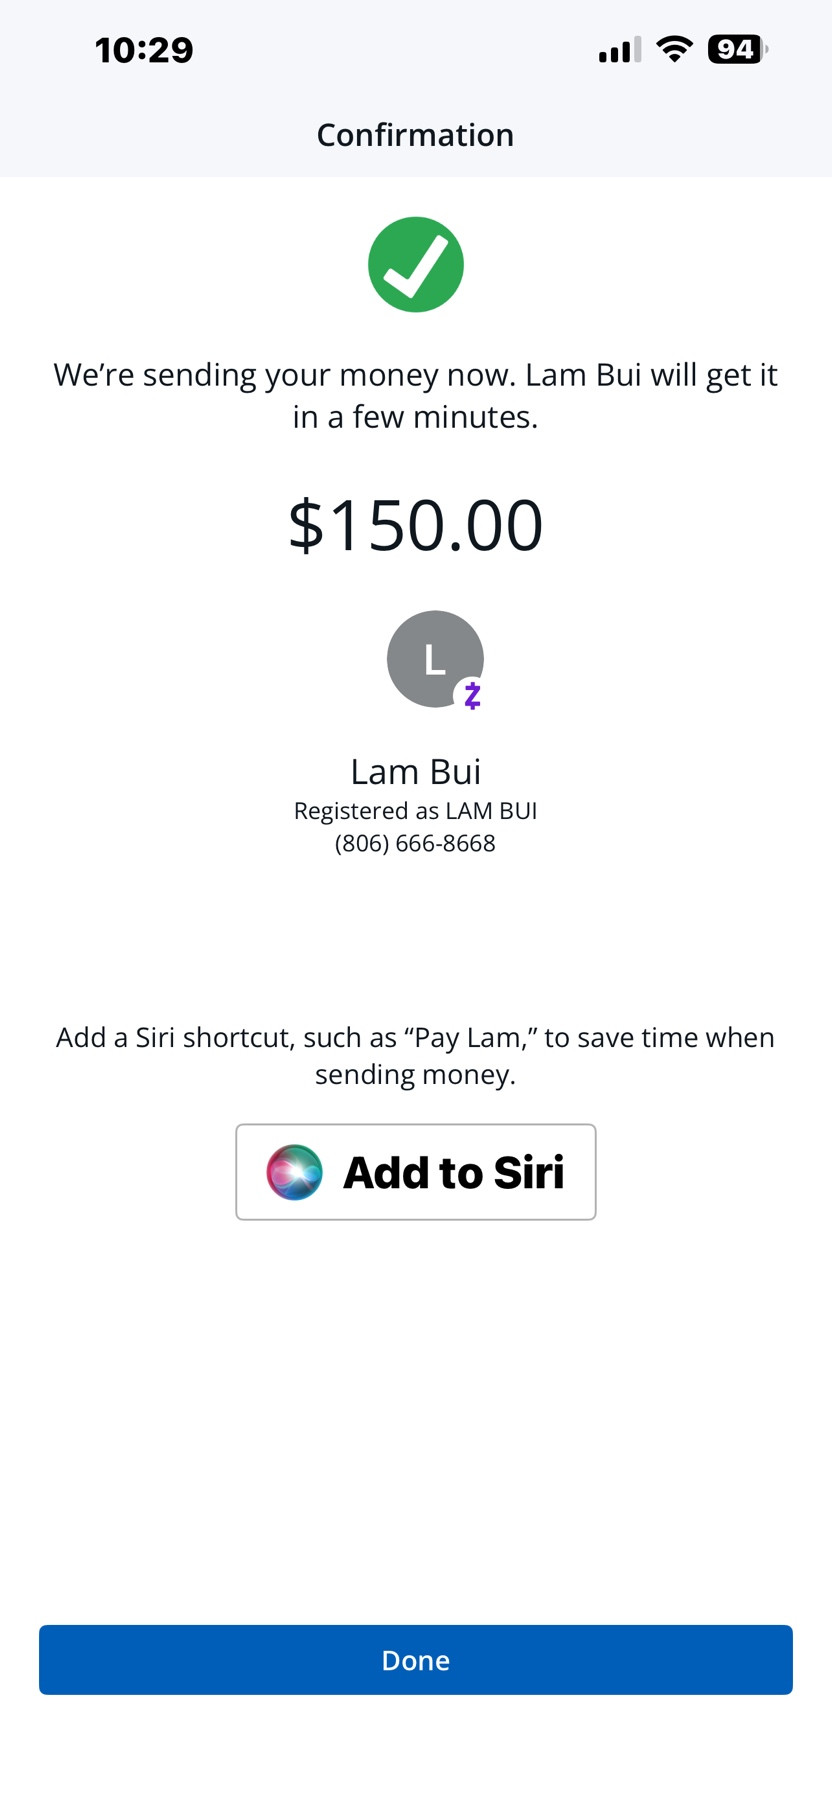
Task: Tap the colorful Siri orb icon
Action: (294, 1172)
